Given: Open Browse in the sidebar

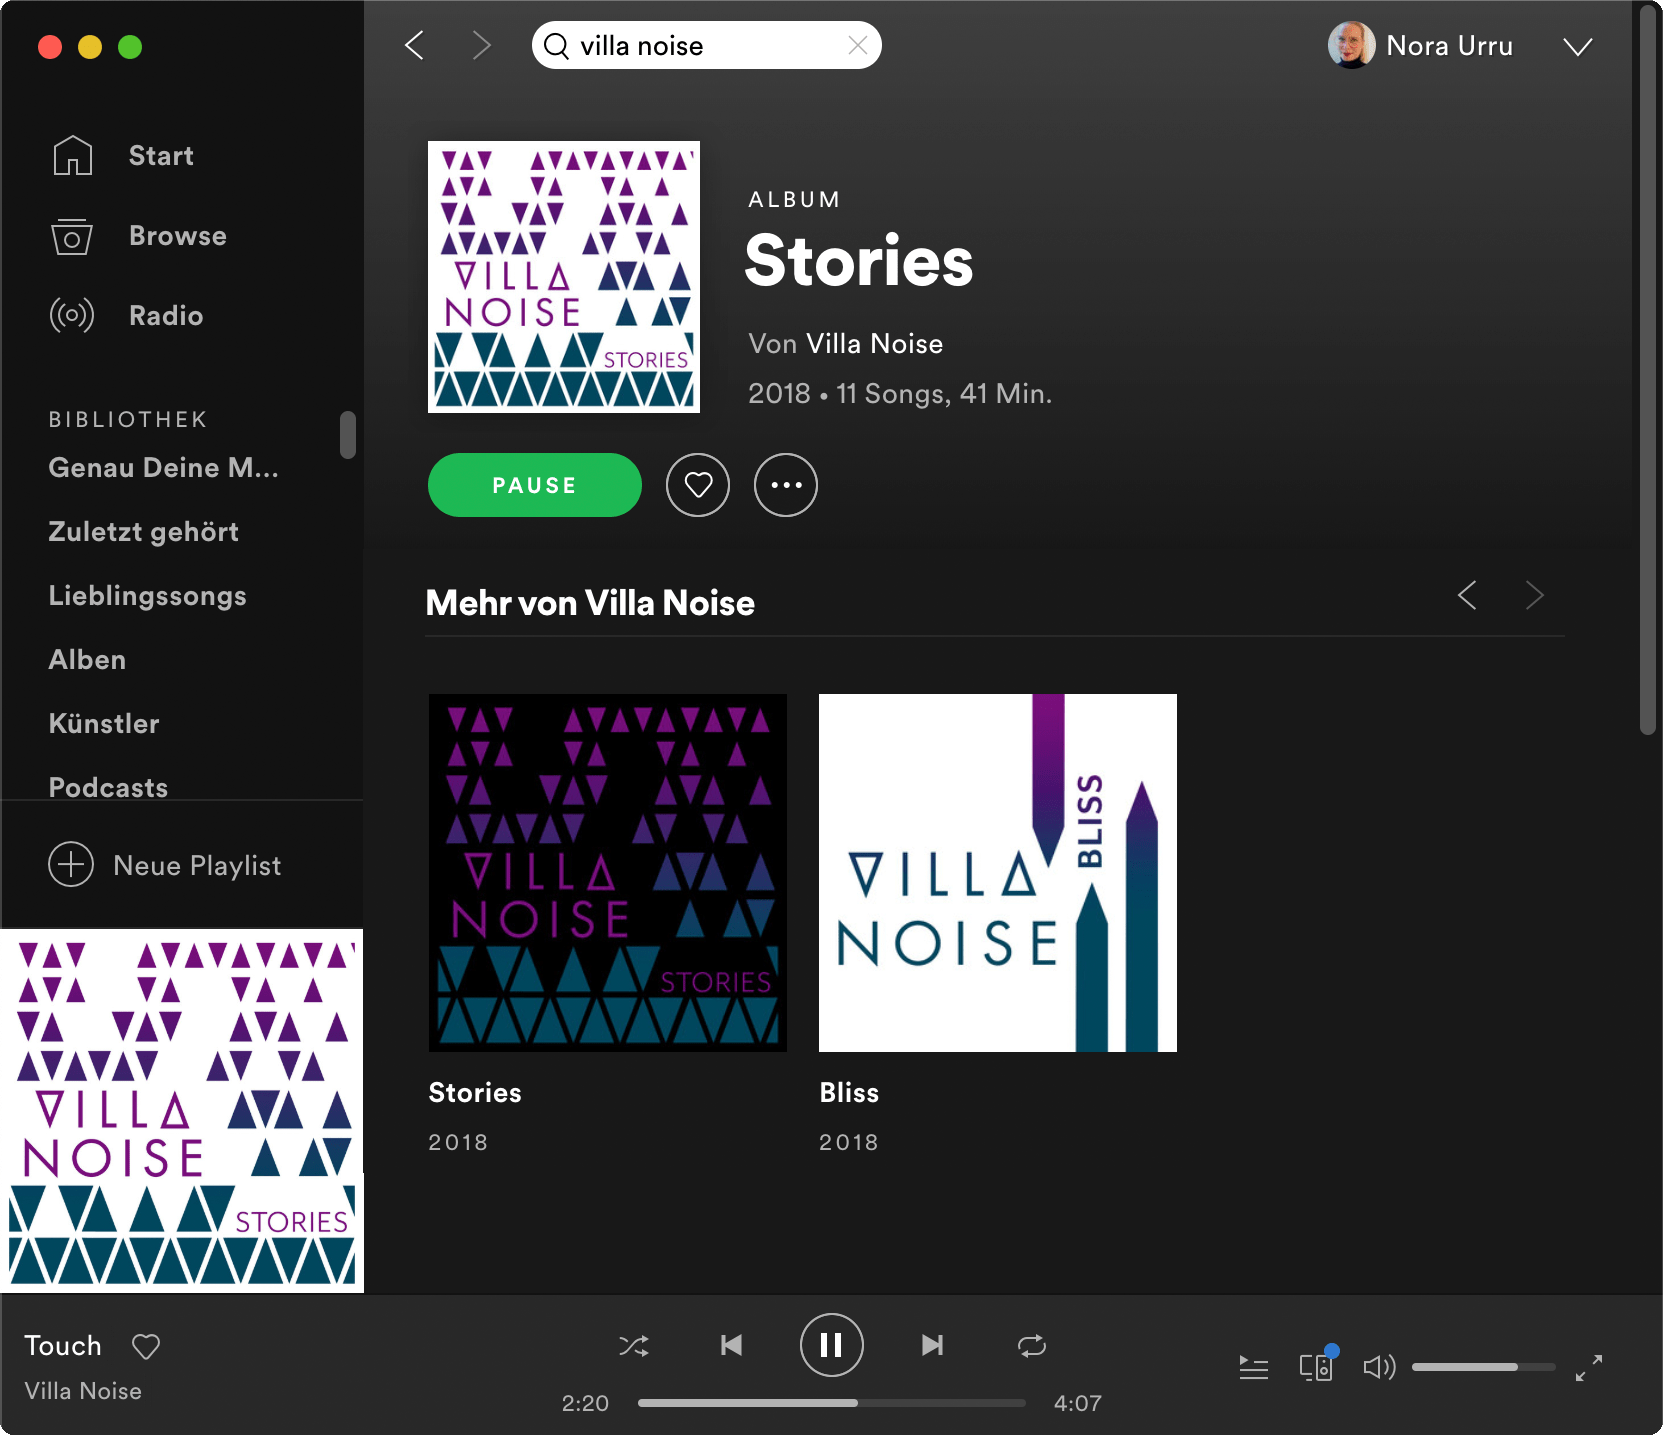Looking at the screenshot, I should point(177,236).
